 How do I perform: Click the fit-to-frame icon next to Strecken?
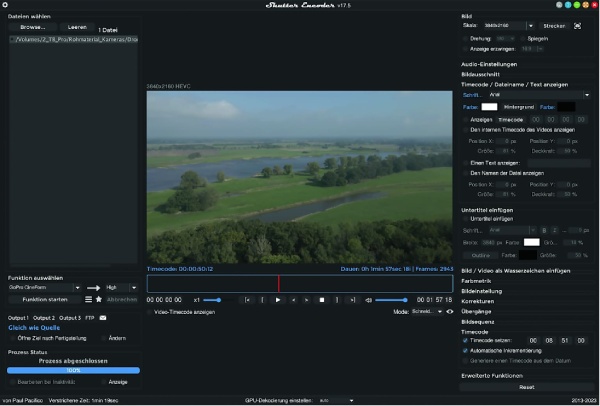coord(577,26)
